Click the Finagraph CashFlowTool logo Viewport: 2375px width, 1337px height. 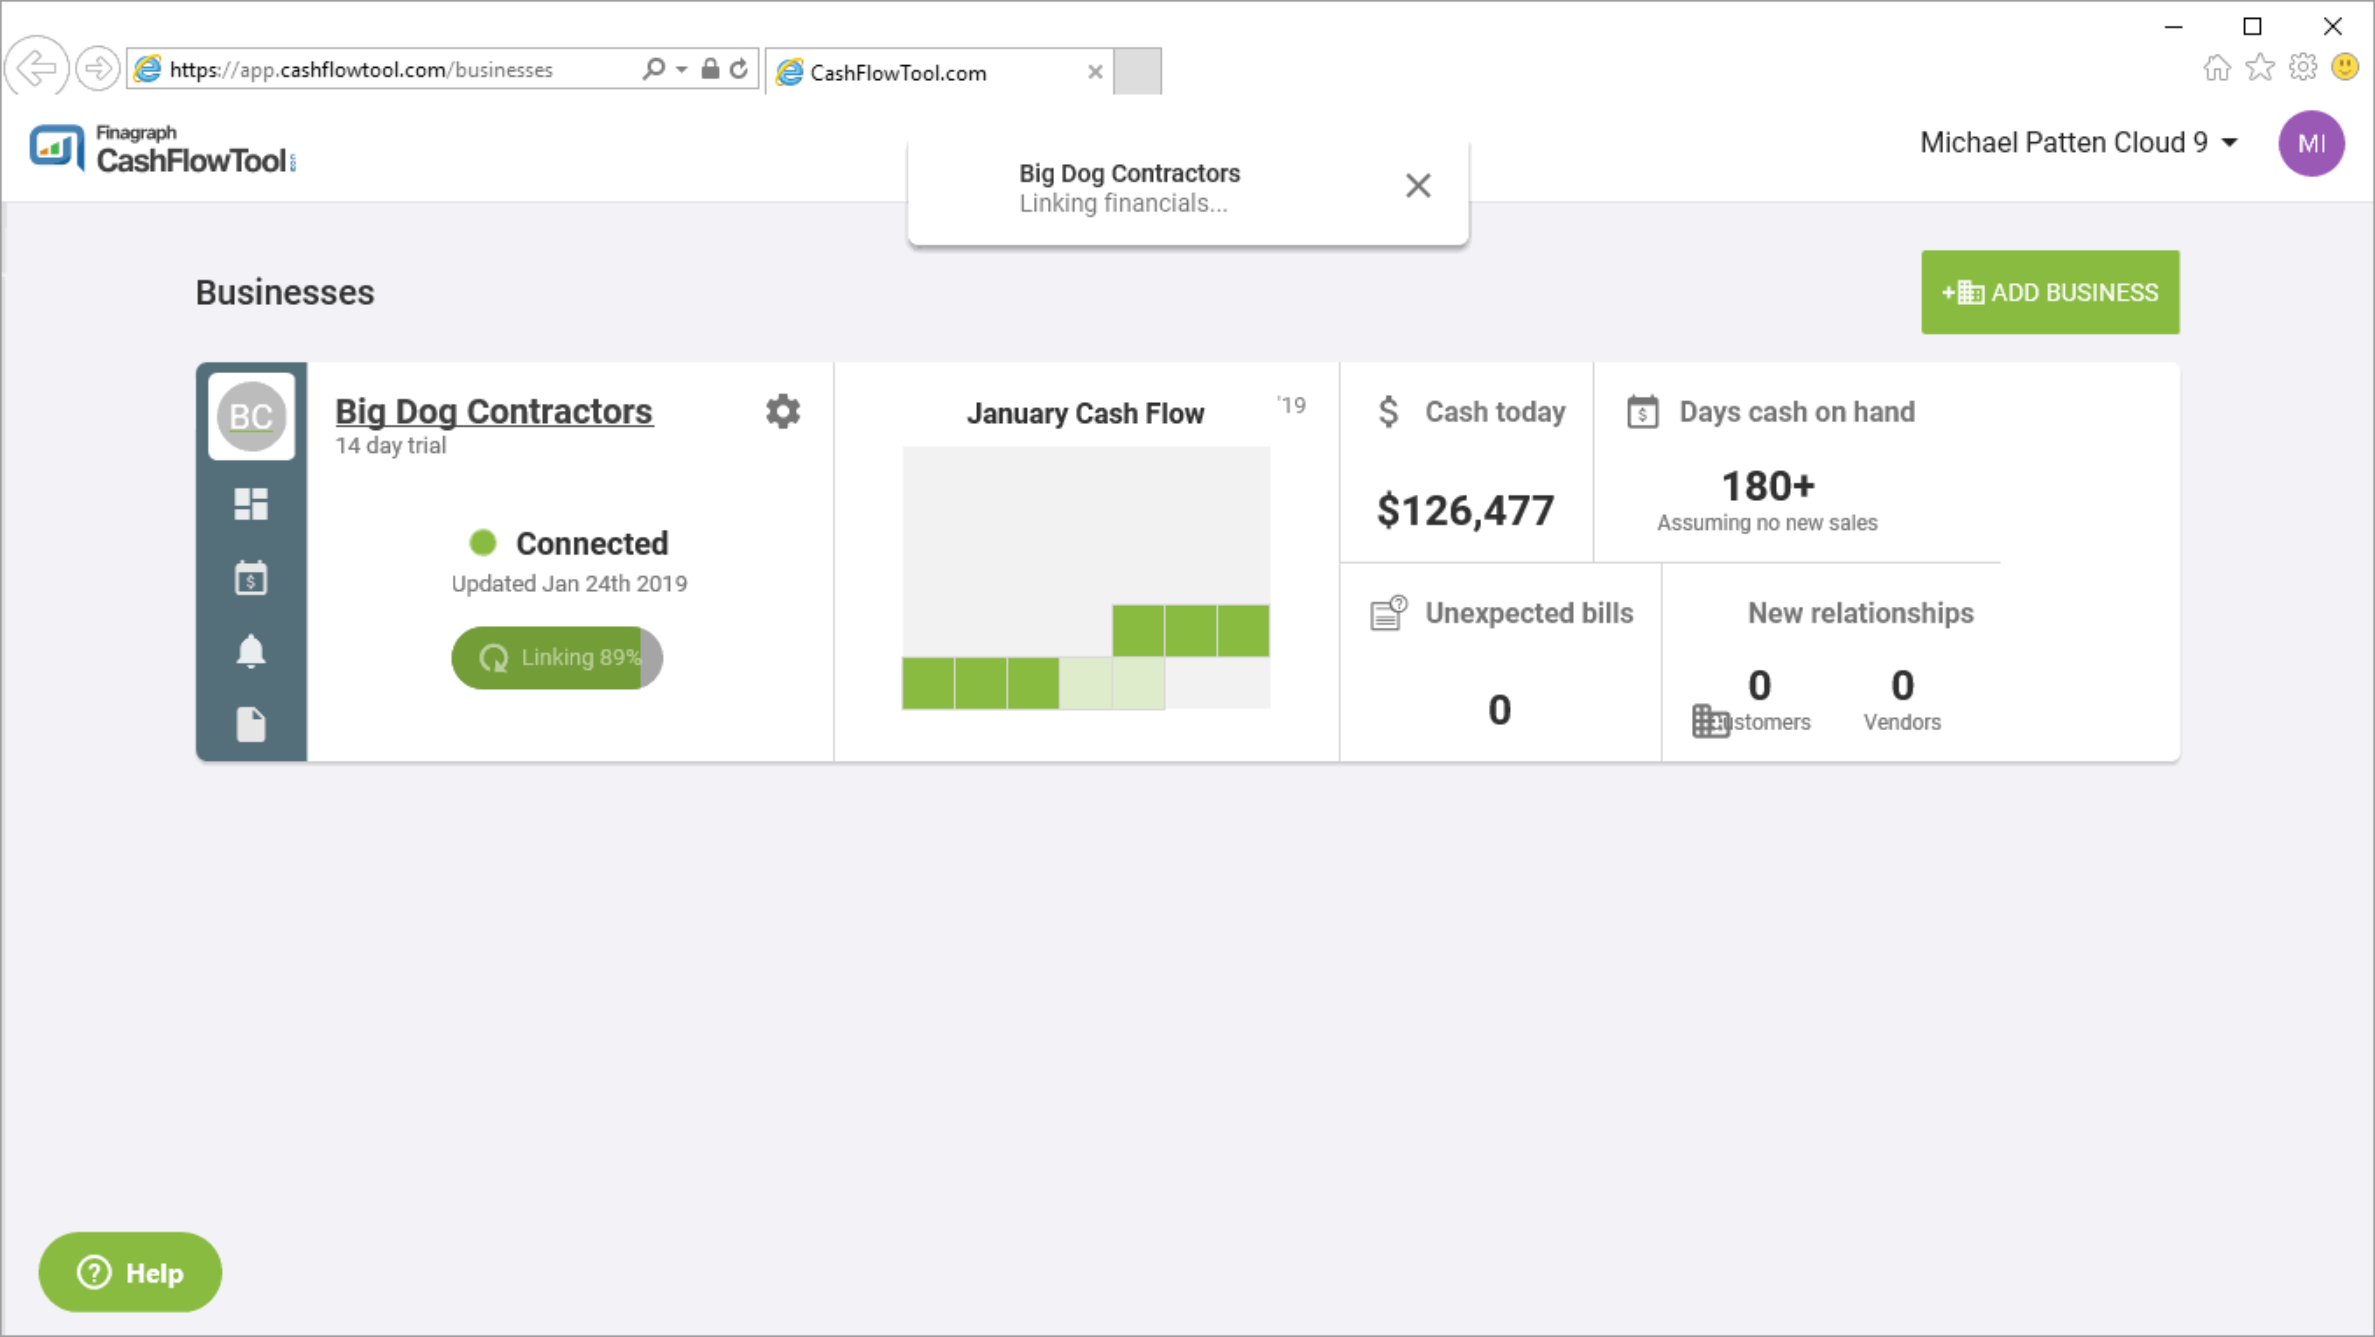(x=163, y=149)
